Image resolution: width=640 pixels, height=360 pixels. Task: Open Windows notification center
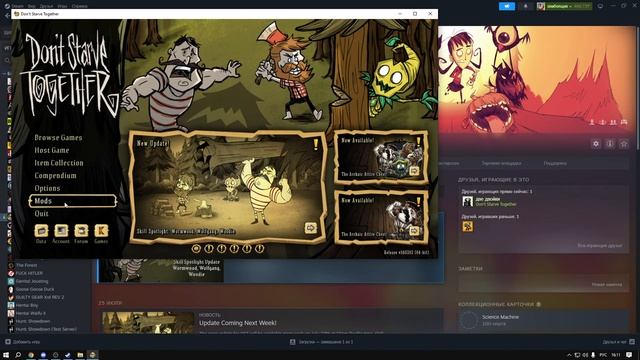point(629,355)
